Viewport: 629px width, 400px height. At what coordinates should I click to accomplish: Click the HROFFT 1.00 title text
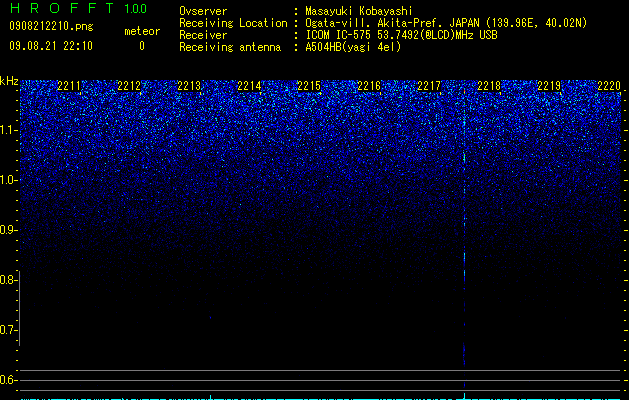(79, 8)
